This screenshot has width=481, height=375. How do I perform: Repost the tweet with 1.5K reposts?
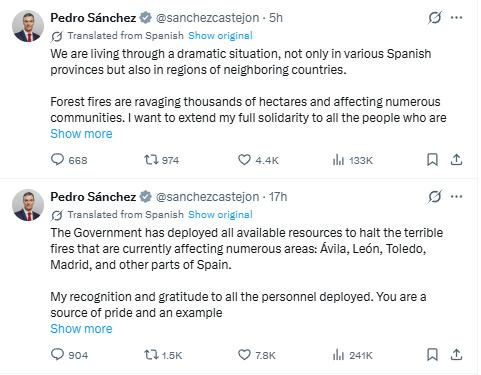(151, 355)
